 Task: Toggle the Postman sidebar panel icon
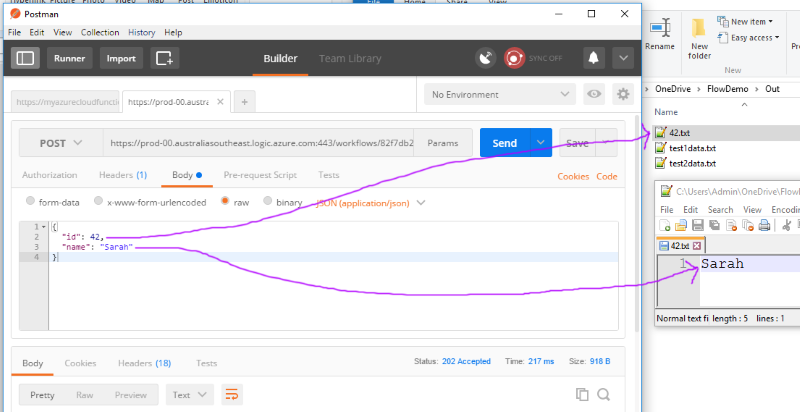click(25, 58)
